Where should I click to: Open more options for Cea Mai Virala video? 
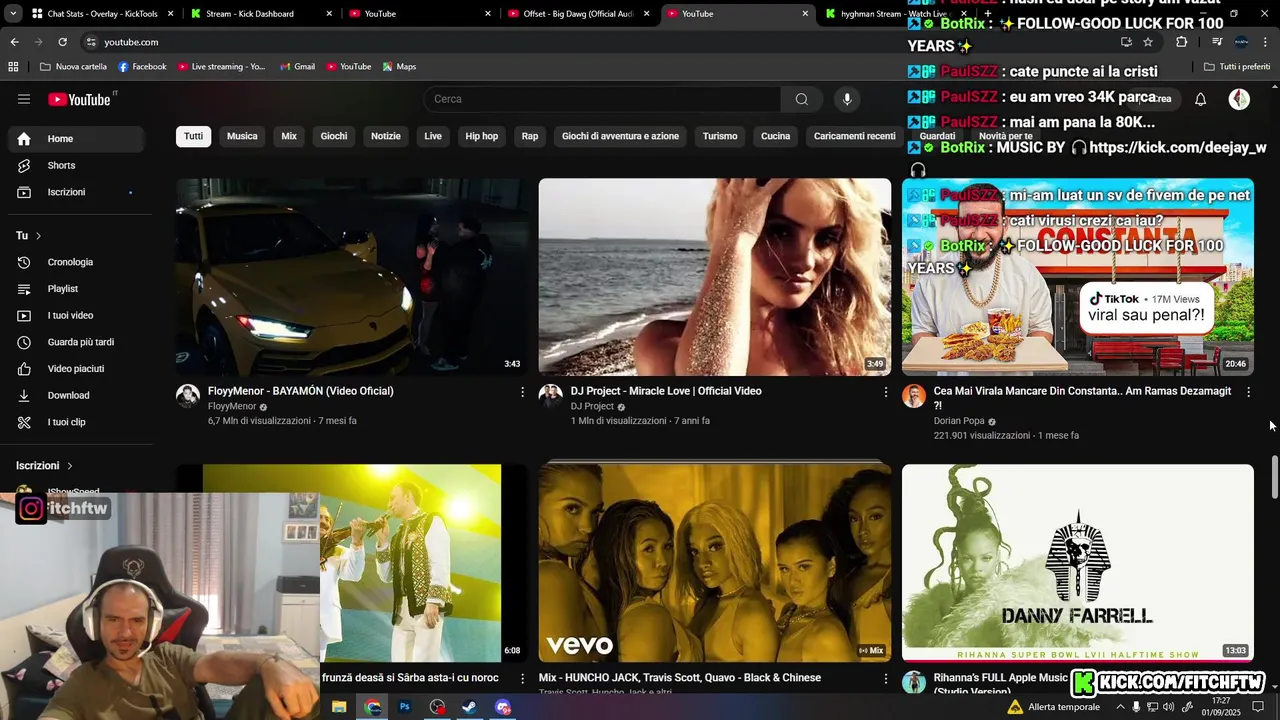1248,392
